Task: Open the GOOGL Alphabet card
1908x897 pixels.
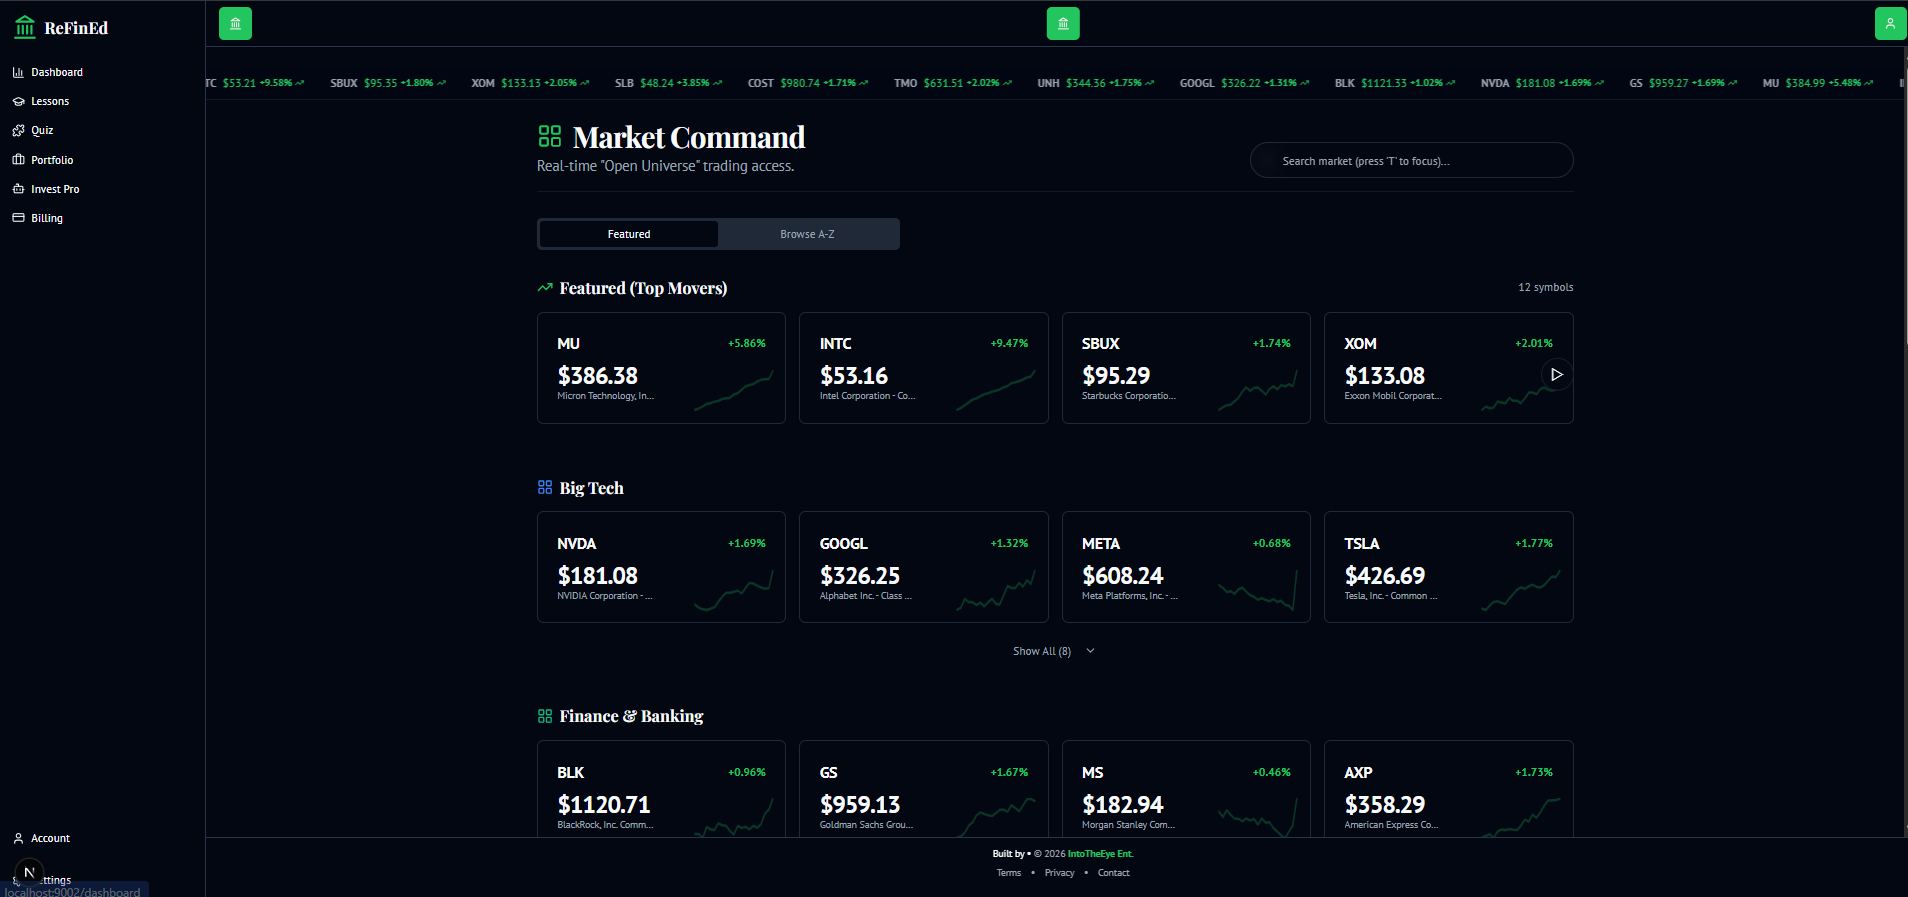Action: coord(923,567)
